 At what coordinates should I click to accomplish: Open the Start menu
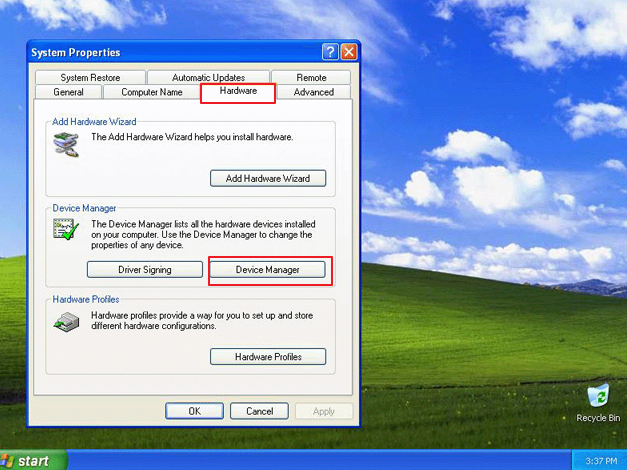click(x=34, y=460)
